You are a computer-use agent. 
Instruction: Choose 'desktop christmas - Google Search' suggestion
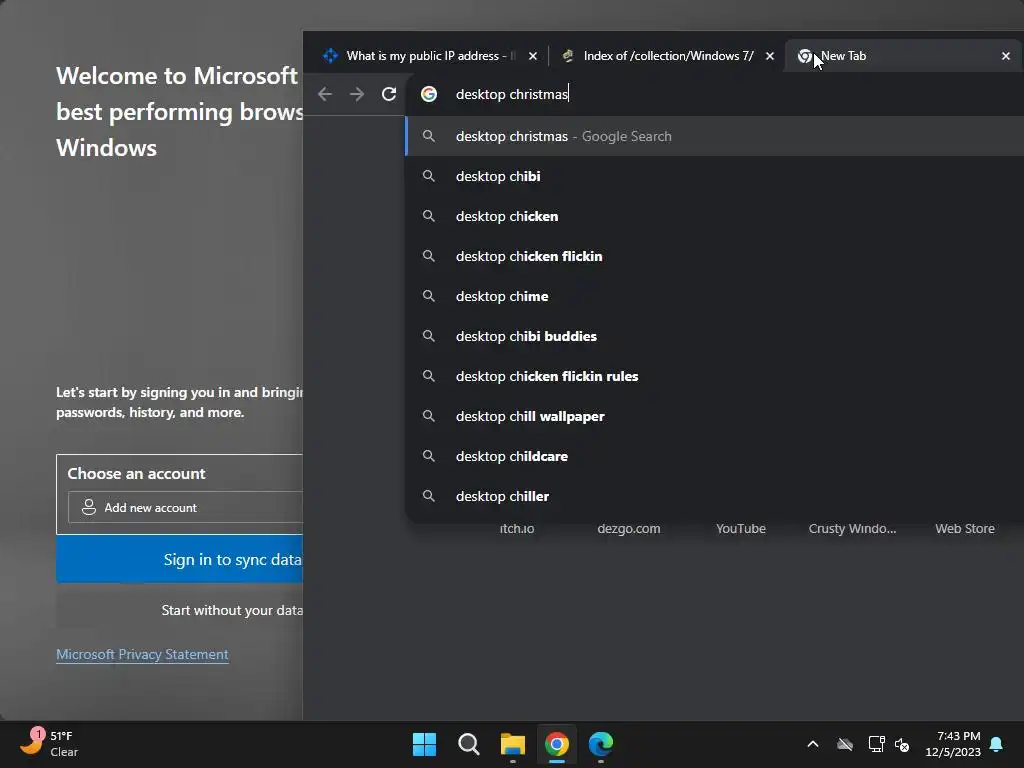tap(714, 136)
